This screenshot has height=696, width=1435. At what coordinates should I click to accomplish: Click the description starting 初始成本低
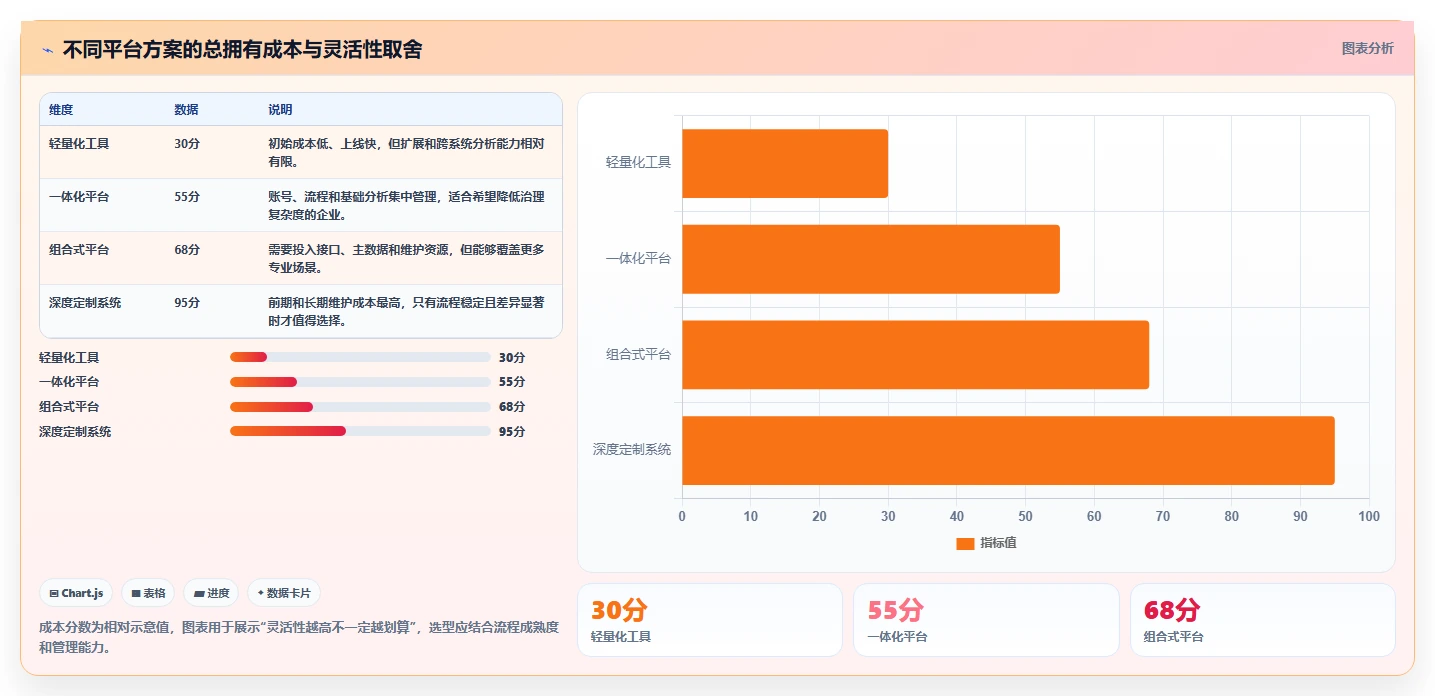(406, 152)
